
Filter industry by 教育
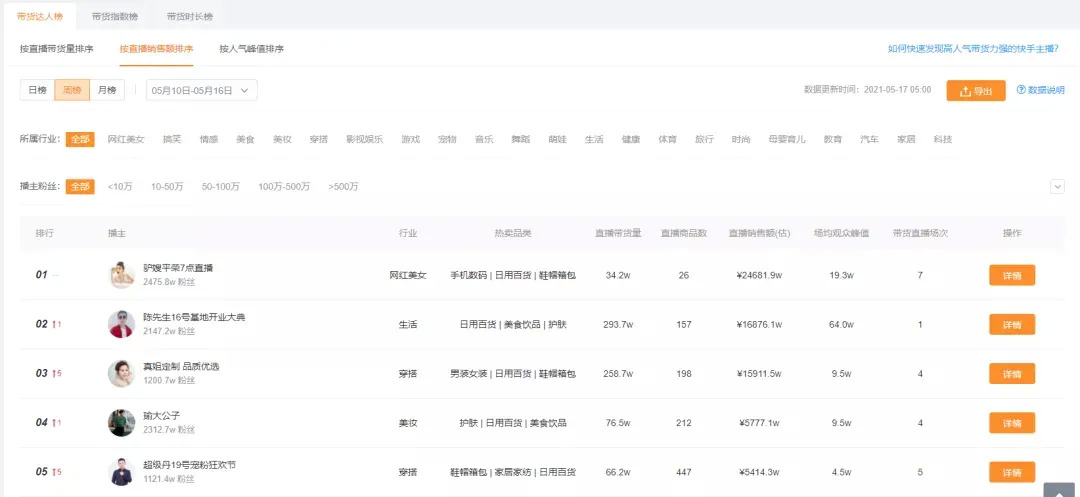click(833, 139)
